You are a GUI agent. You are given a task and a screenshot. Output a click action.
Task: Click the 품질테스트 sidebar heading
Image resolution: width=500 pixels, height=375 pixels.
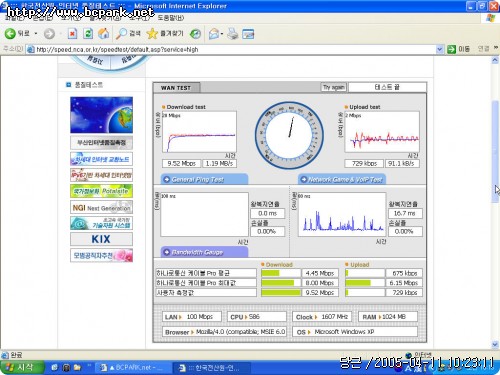(x=89, y=85)
